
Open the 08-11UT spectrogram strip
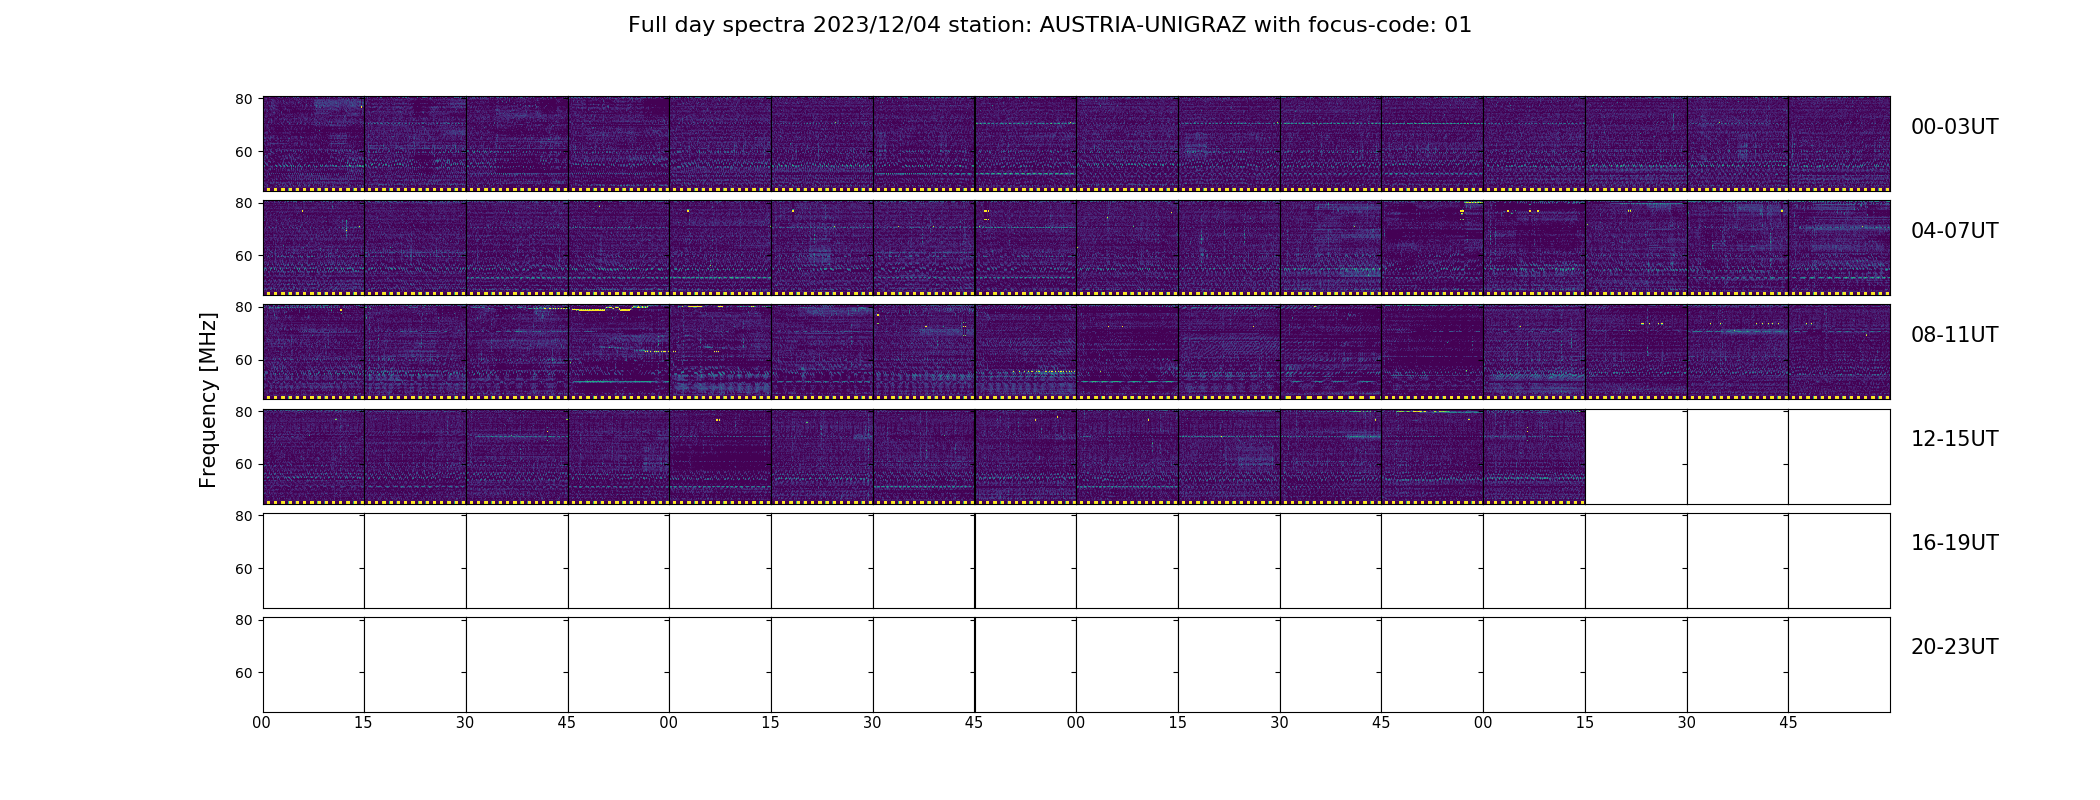click(1076, 352)
